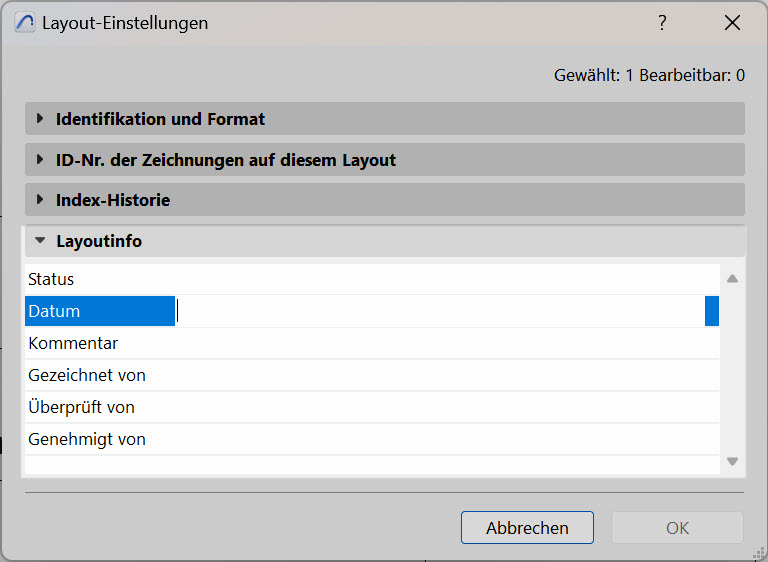The height and width of the screenshot is (562, 768).
Task: Select the Status row
Action: 372,279
